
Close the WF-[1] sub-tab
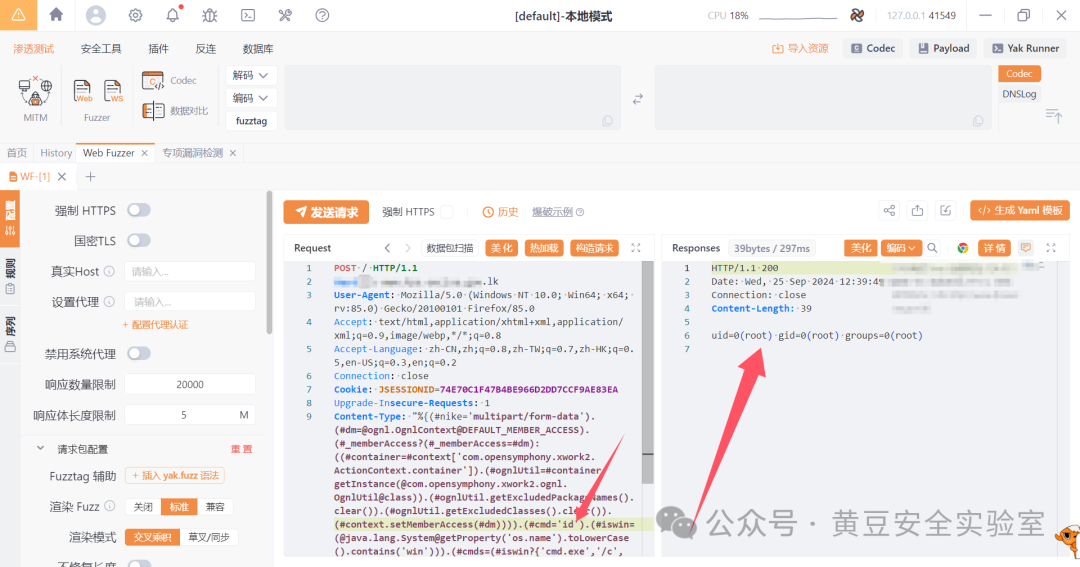[62, 177]
